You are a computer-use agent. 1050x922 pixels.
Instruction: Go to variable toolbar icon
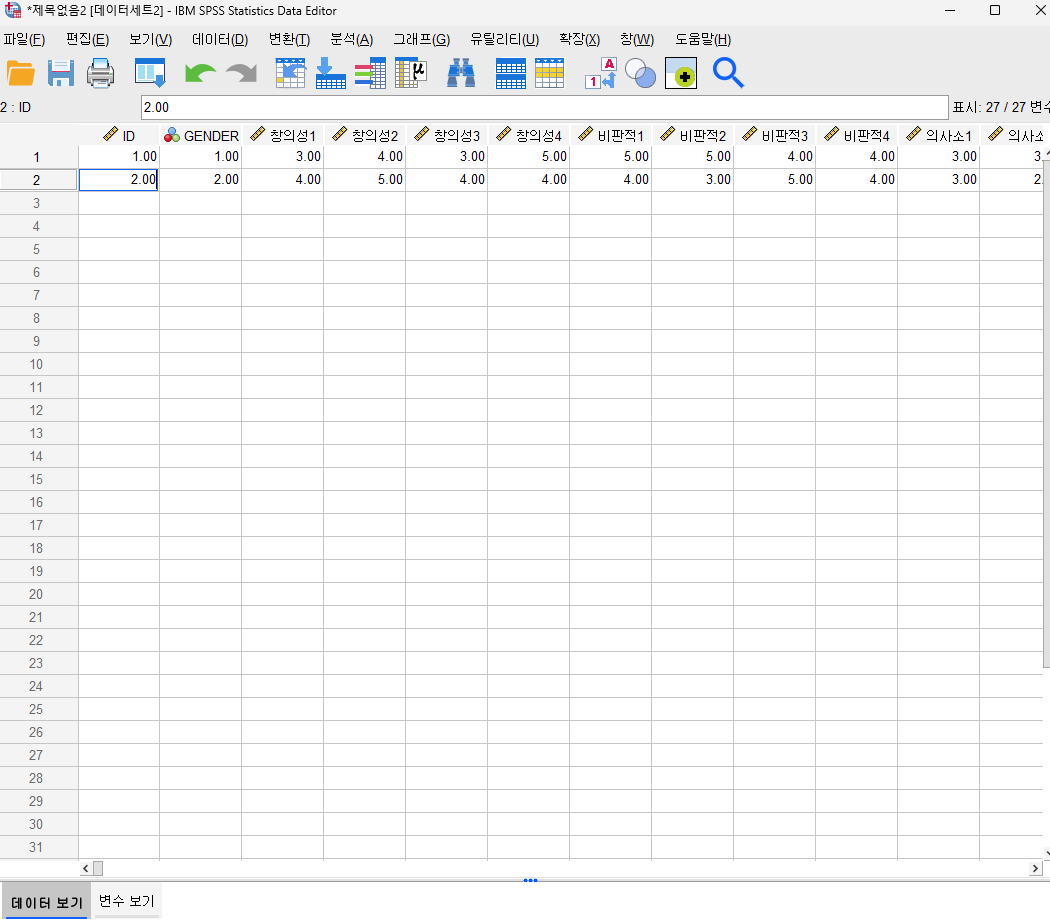click(x=331, y=73)
